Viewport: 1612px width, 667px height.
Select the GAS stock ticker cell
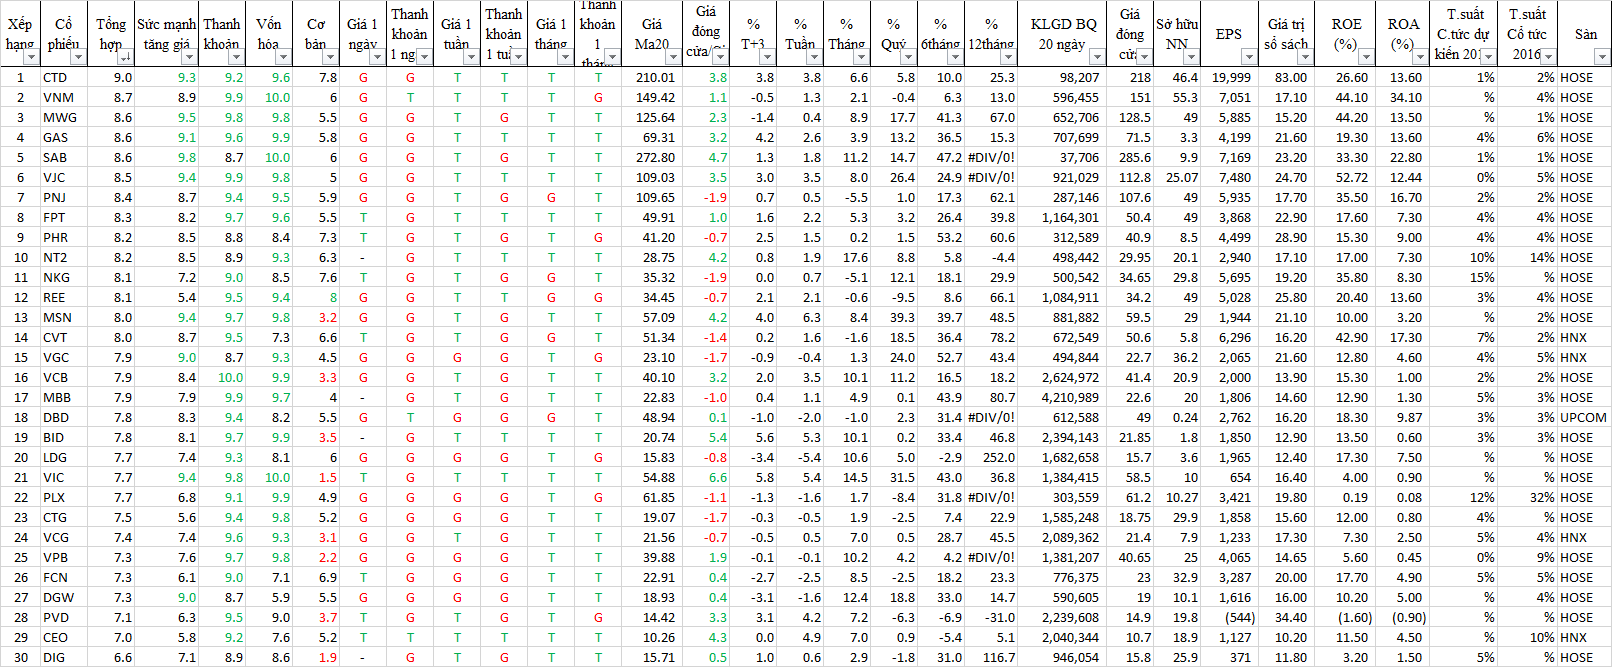(x=63, y=137)
